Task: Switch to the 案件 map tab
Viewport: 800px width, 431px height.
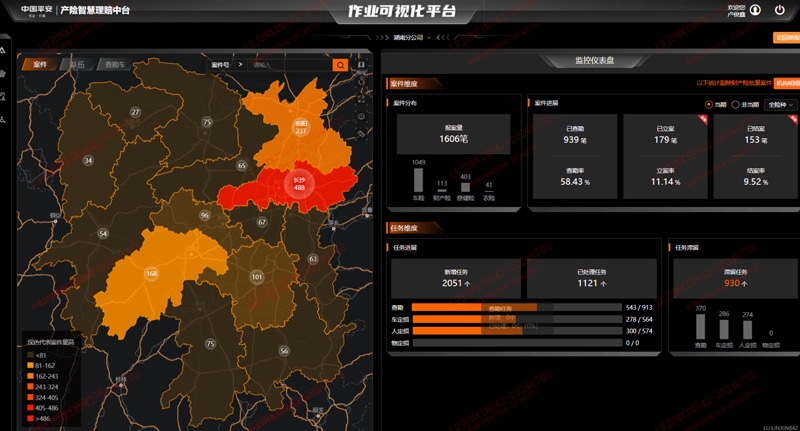Action: [x=40, y=64]
